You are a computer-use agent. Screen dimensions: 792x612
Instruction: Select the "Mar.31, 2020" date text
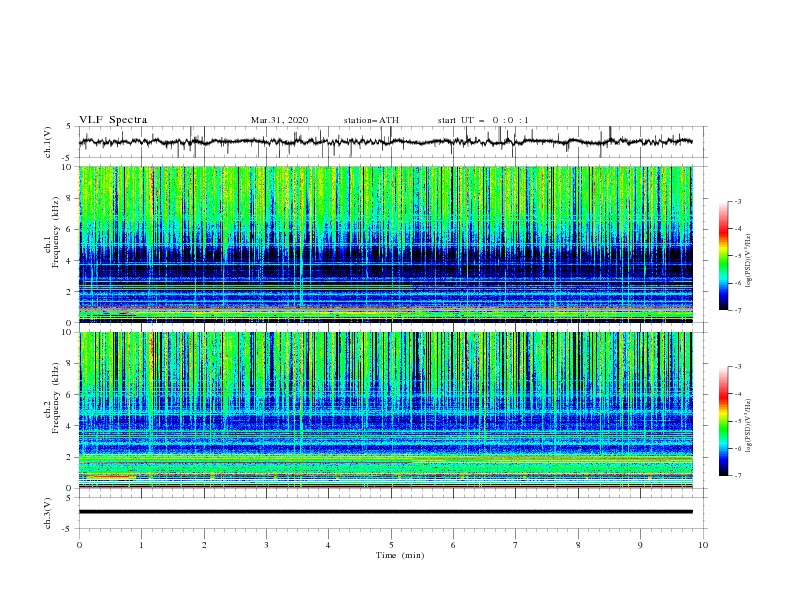[x=279, y=120]
